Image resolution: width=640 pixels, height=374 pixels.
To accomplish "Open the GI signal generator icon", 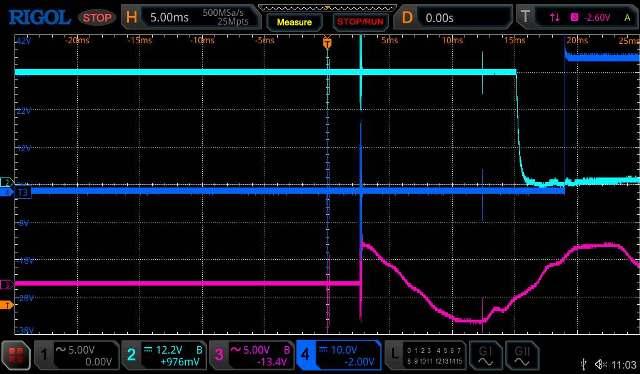I will 485,355.
